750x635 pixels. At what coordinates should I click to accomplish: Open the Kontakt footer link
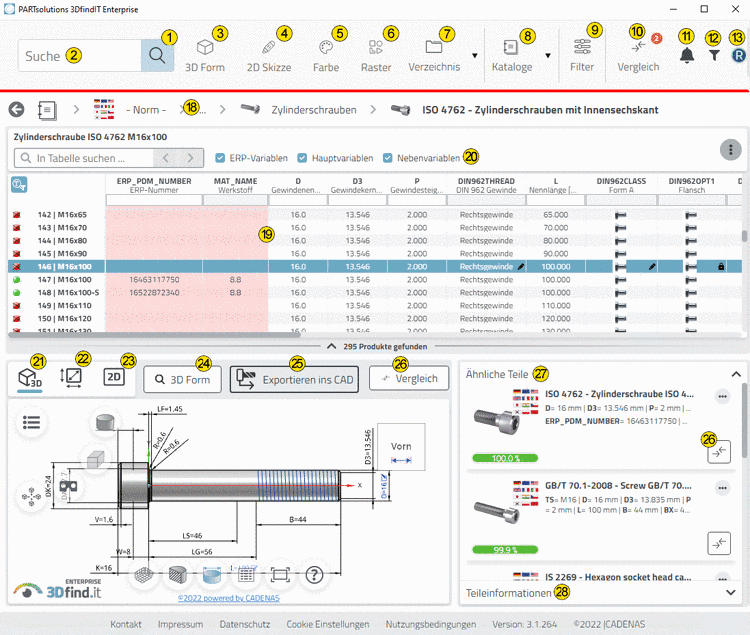[x=126, y=624]
